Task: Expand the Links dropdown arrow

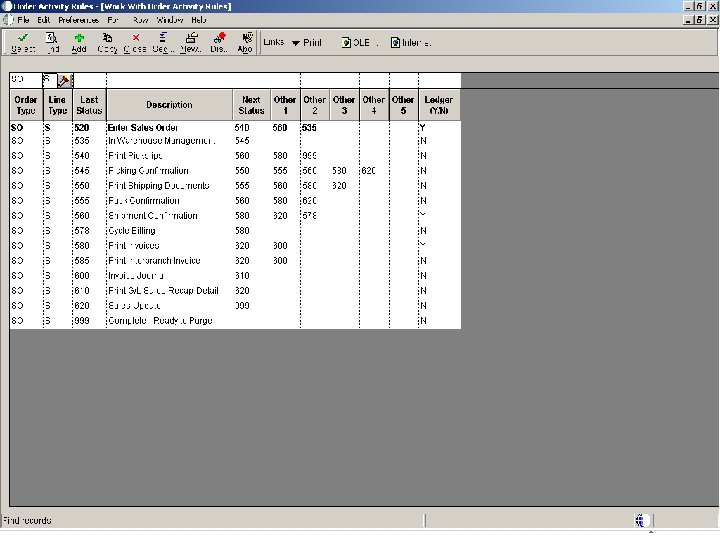Action: (x=296, y=43)
